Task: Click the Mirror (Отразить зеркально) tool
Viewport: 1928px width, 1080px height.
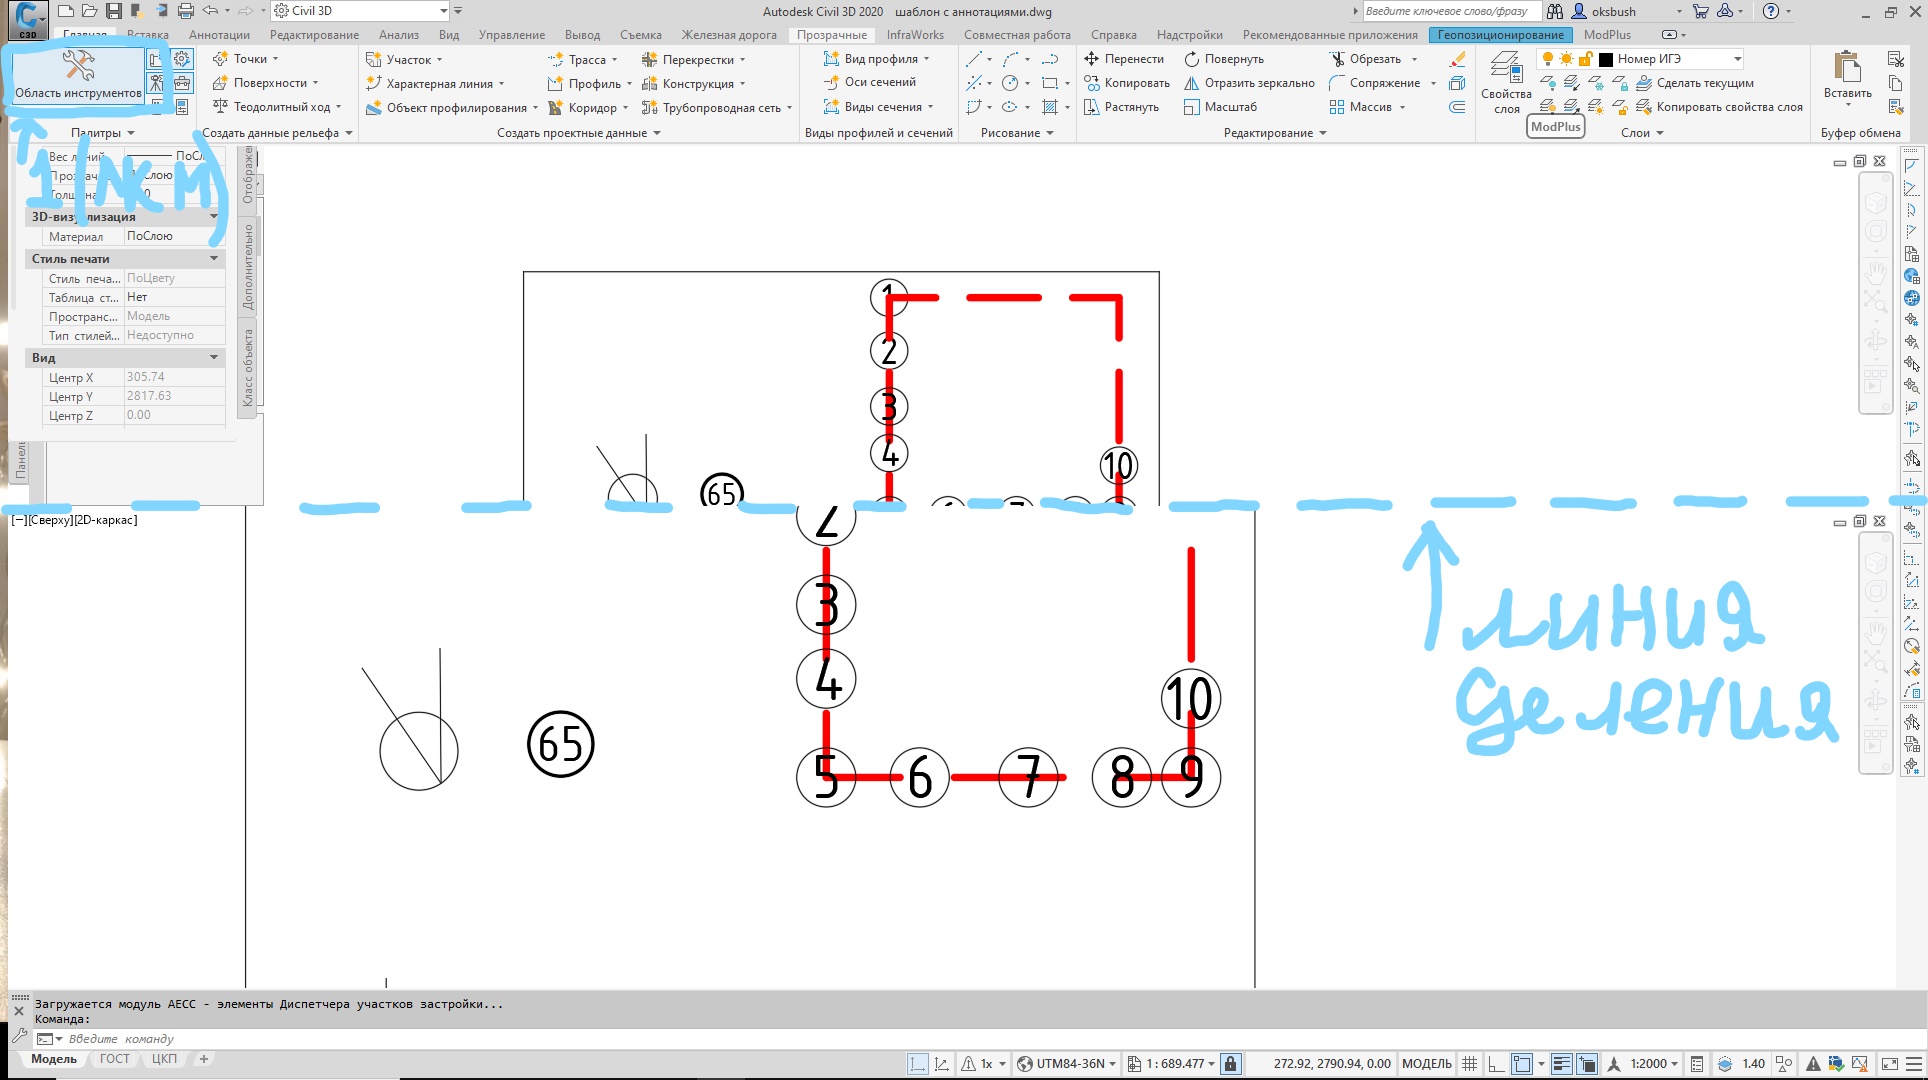Action: coord(1249,83)
